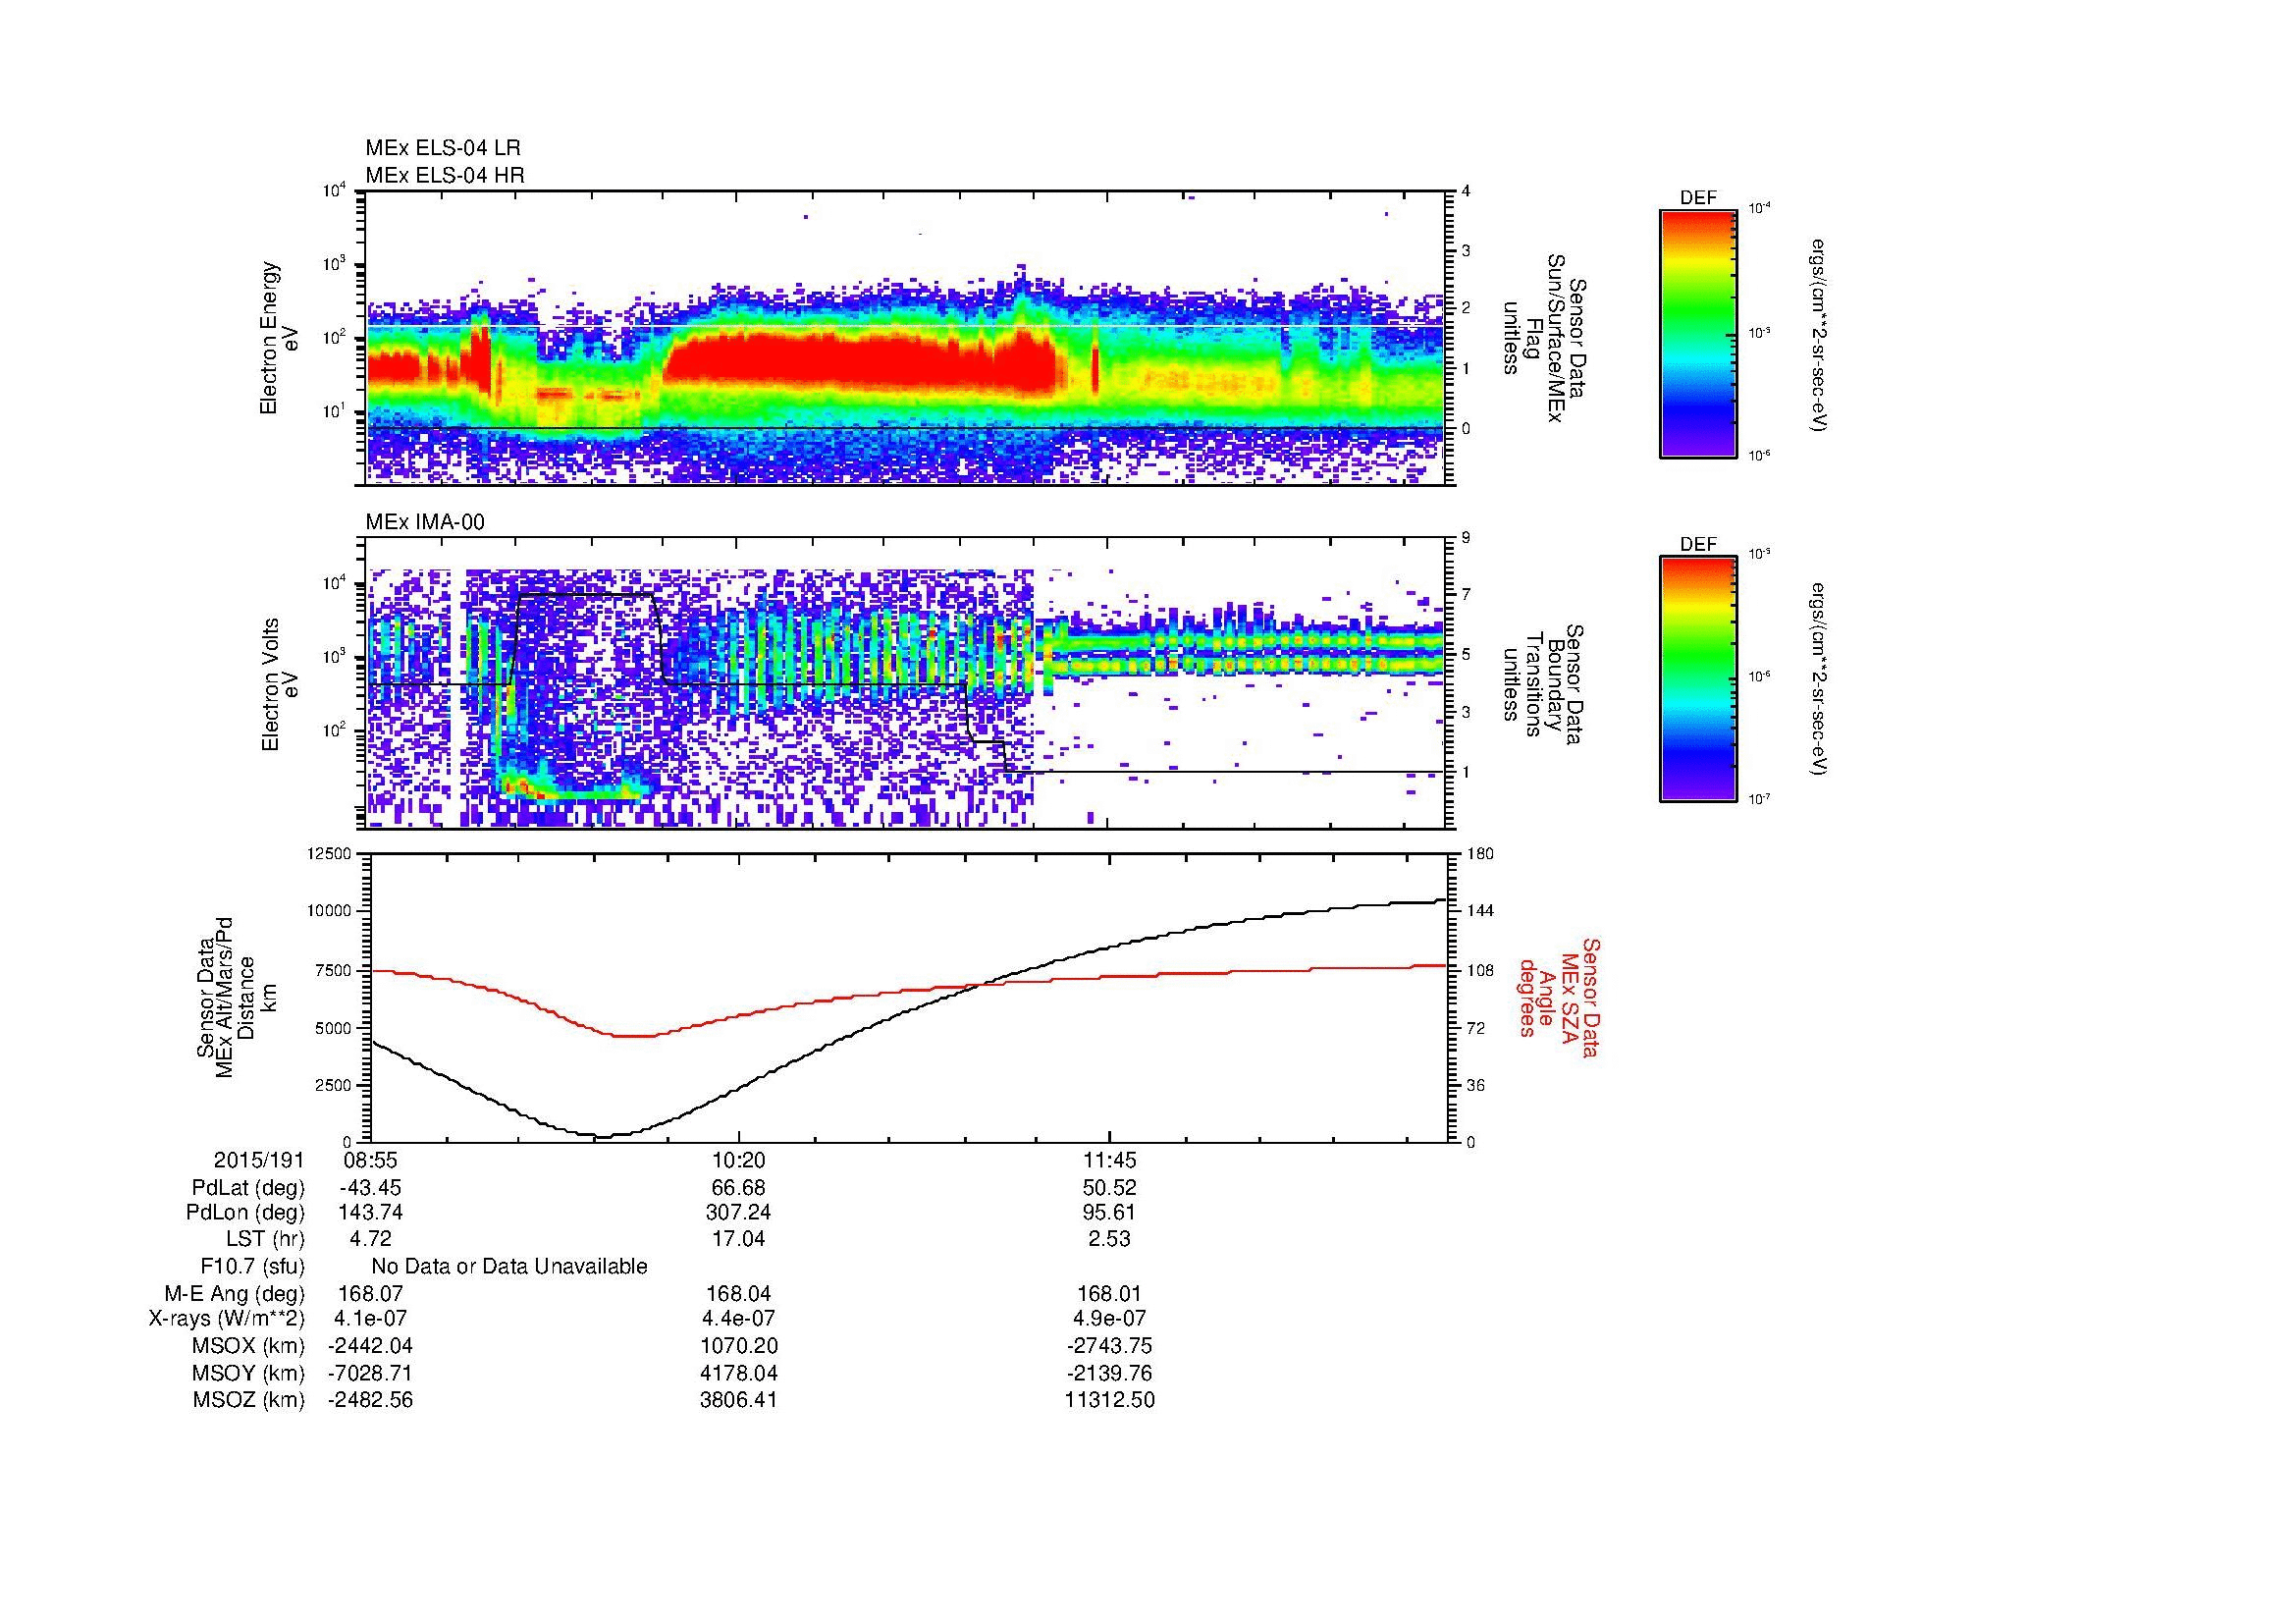Click the 'MSOX (km)' row label
This screenshot has width=2296, height=1623.
click(x=248, y=1346)
